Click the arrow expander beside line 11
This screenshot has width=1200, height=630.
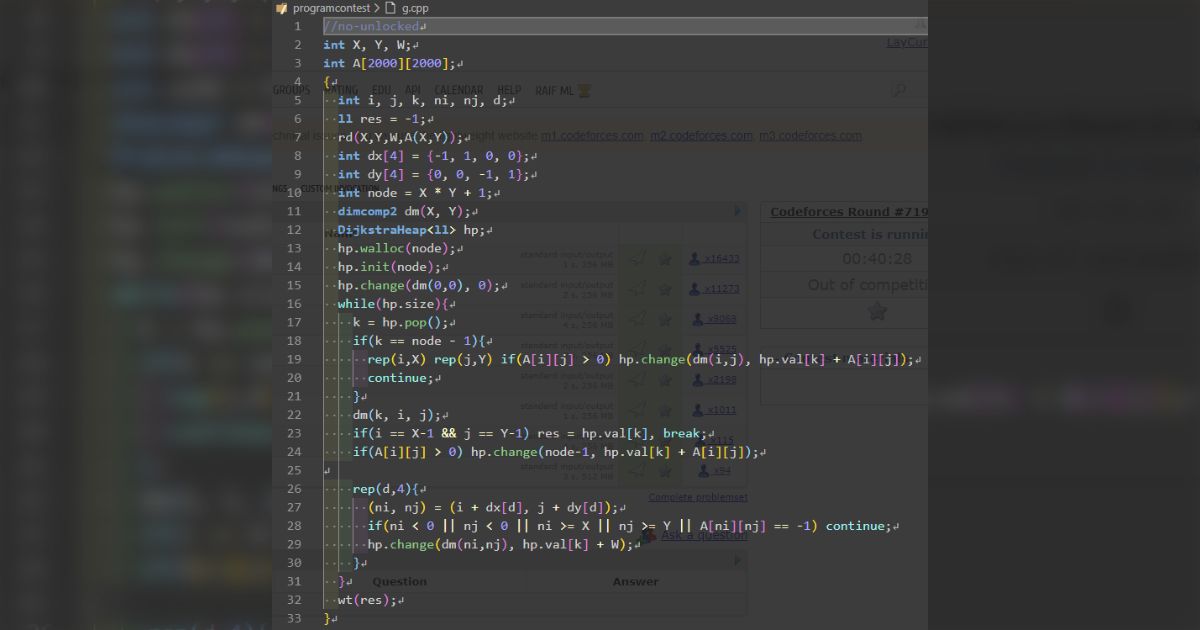tap(737, 210)
